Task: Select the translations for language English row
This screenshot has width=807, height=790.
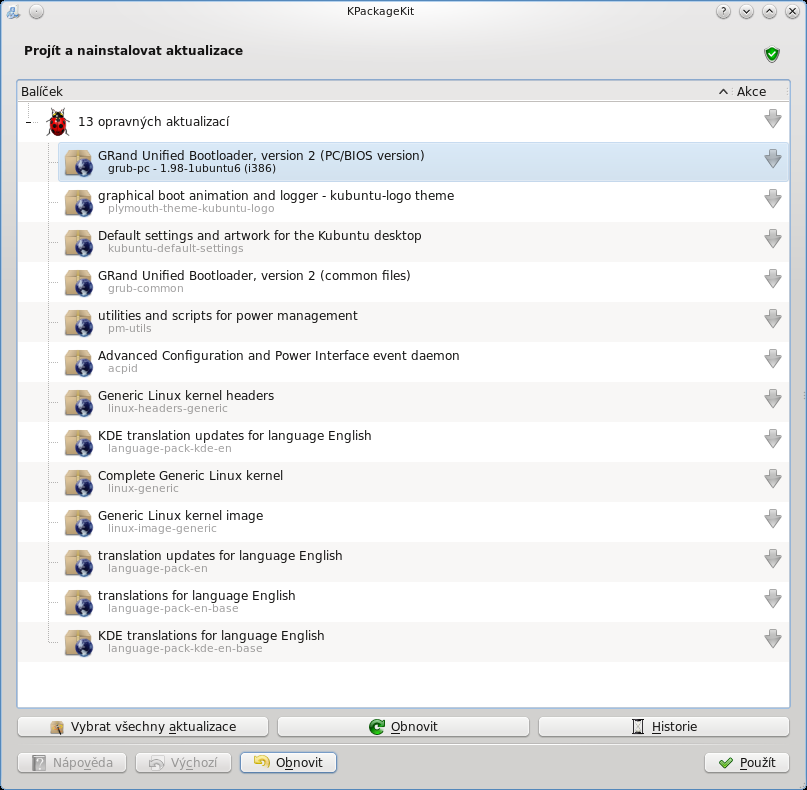Action: (x=423, y=603)
